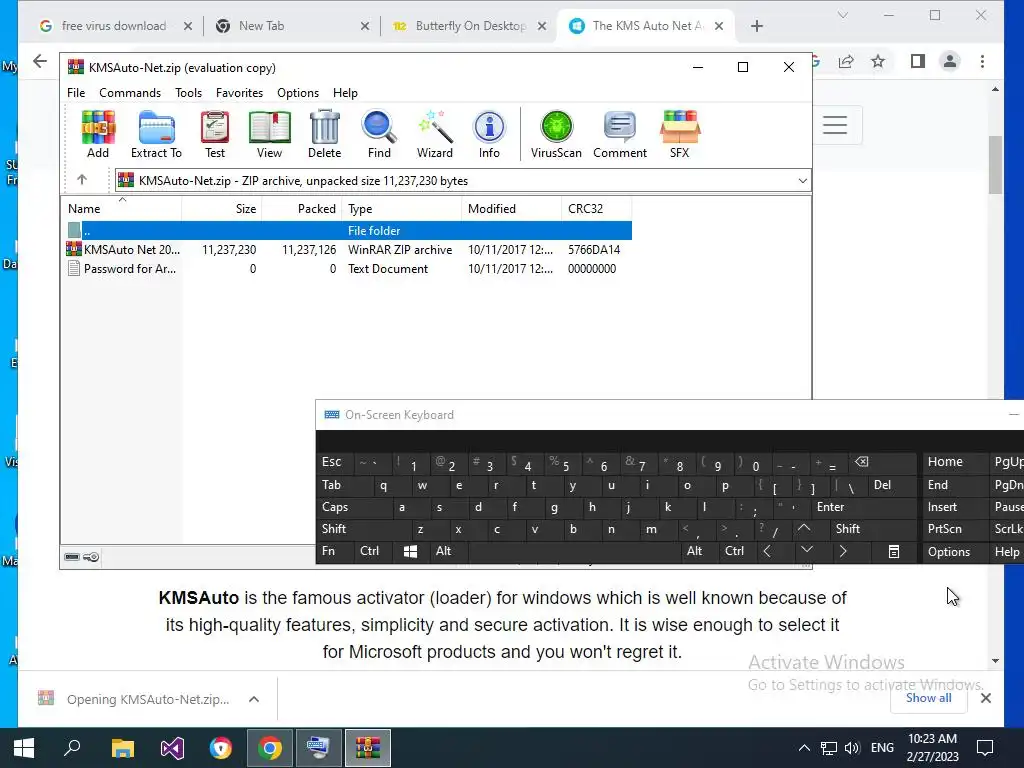Open the webpage hamburger menu
This screenshot has width=1024, height=768.
pyautogui.click(x=835, y=125)
